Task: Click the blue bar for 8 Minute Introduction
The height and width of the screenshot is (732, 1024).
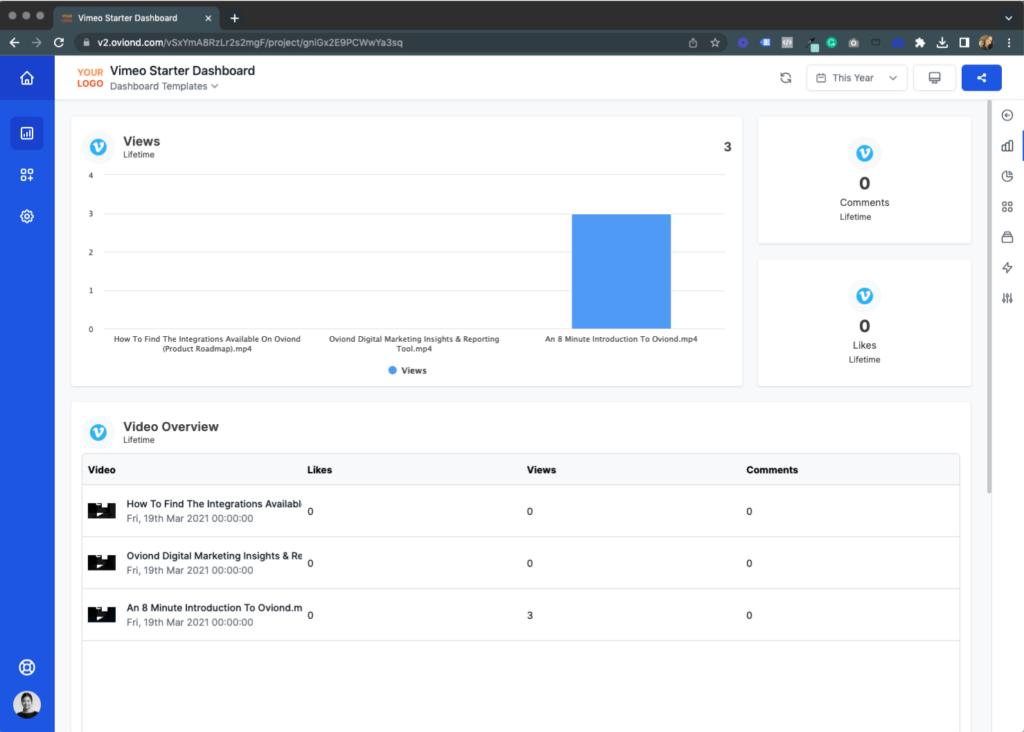Action: 621,271
